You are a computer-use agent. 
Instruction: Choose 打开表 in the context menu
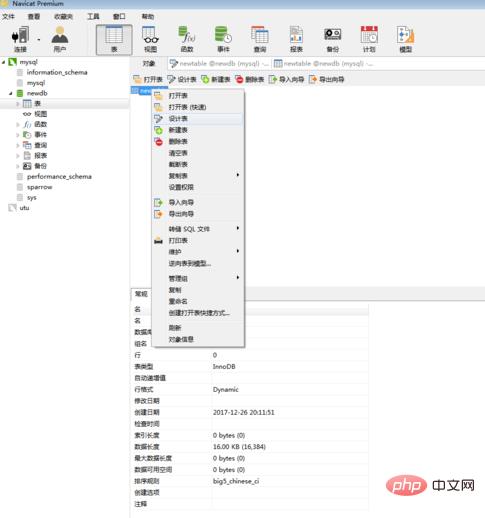[x=198, y=96]
